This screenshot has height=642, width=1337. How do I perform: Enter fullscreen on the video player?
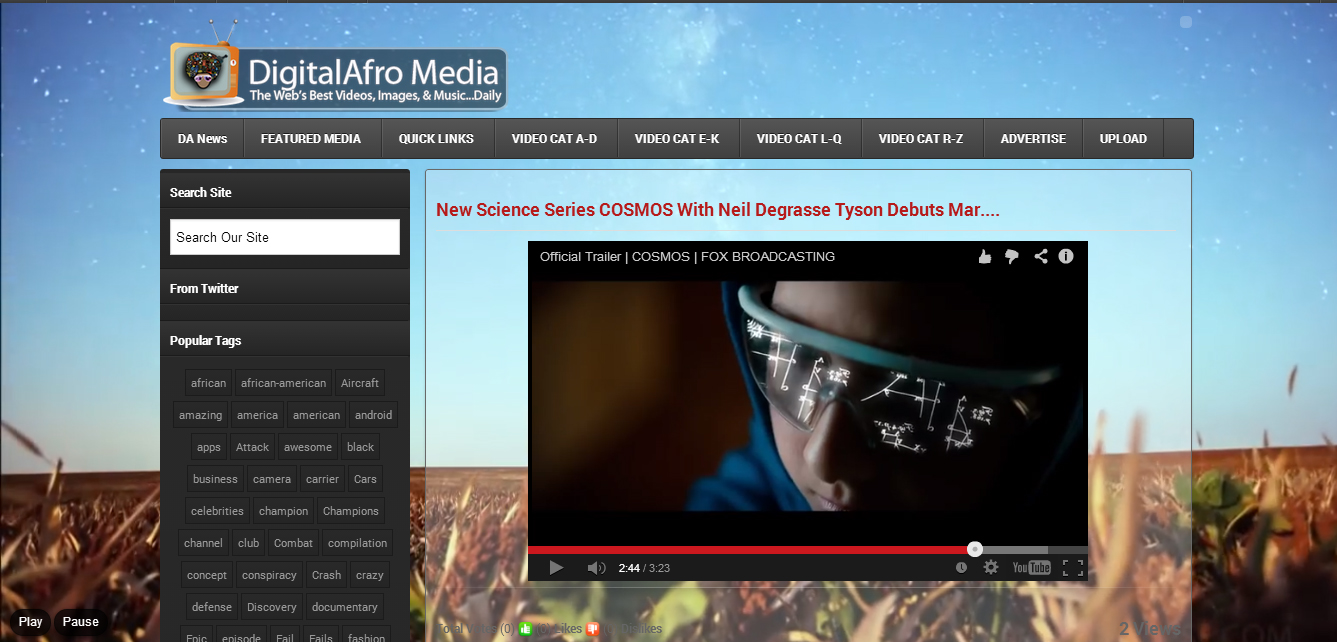tap(1073, 567)
